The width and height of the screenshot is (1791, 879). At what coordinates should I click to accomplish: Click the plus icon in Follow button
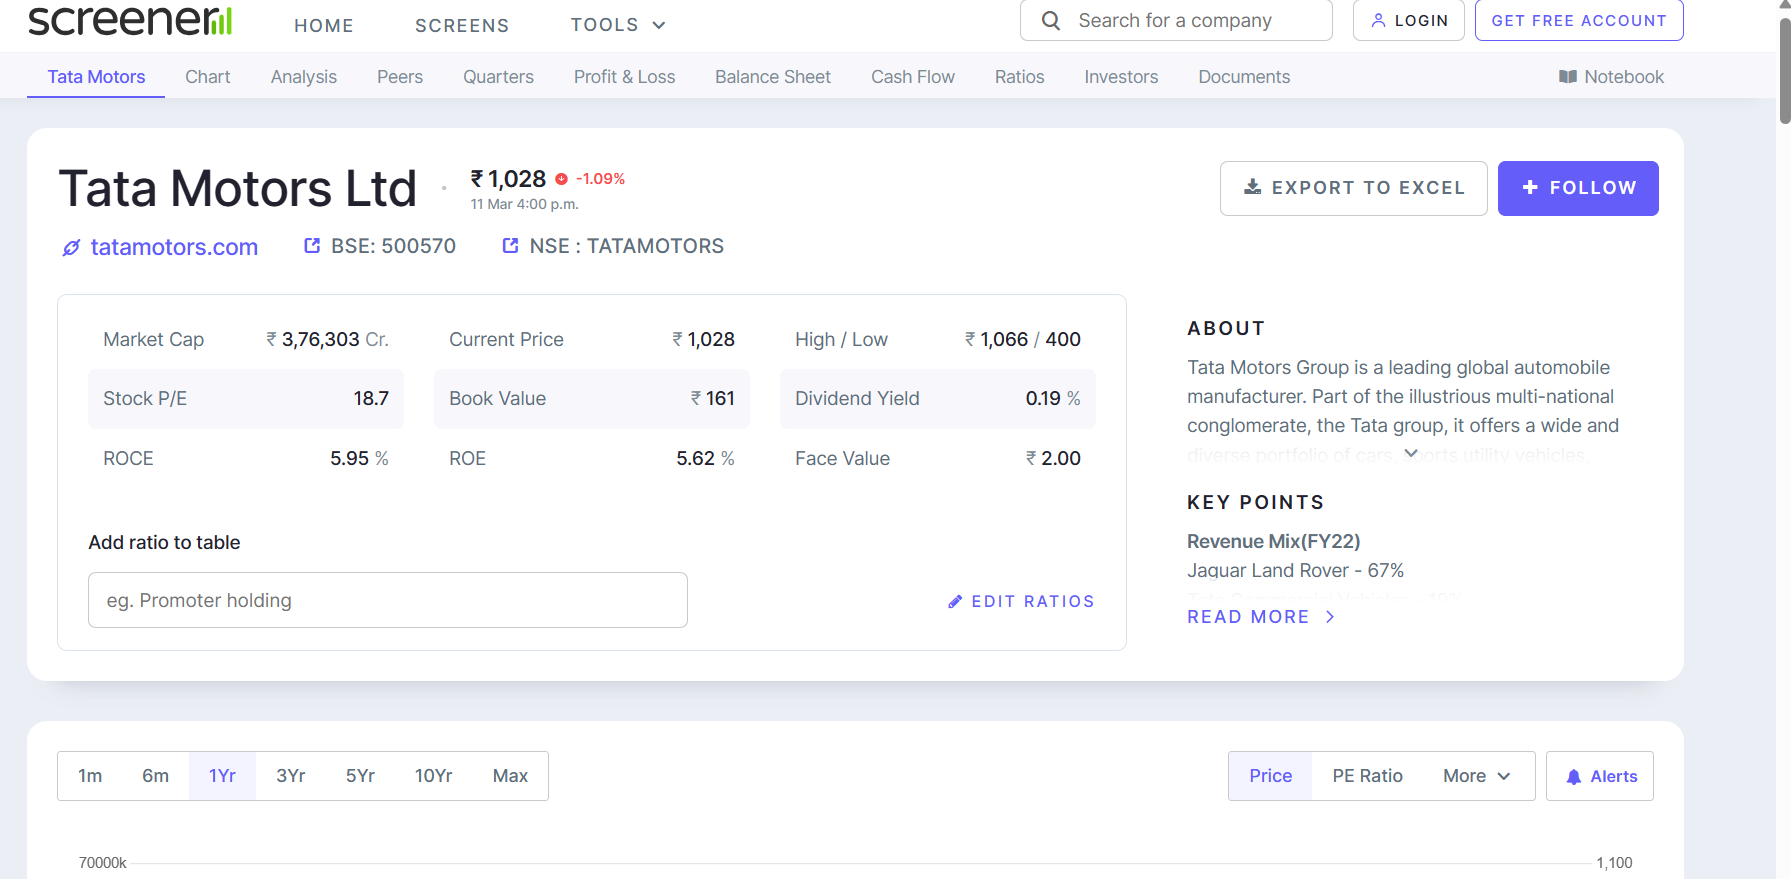pyautogui.click(x=1530, y=187)
